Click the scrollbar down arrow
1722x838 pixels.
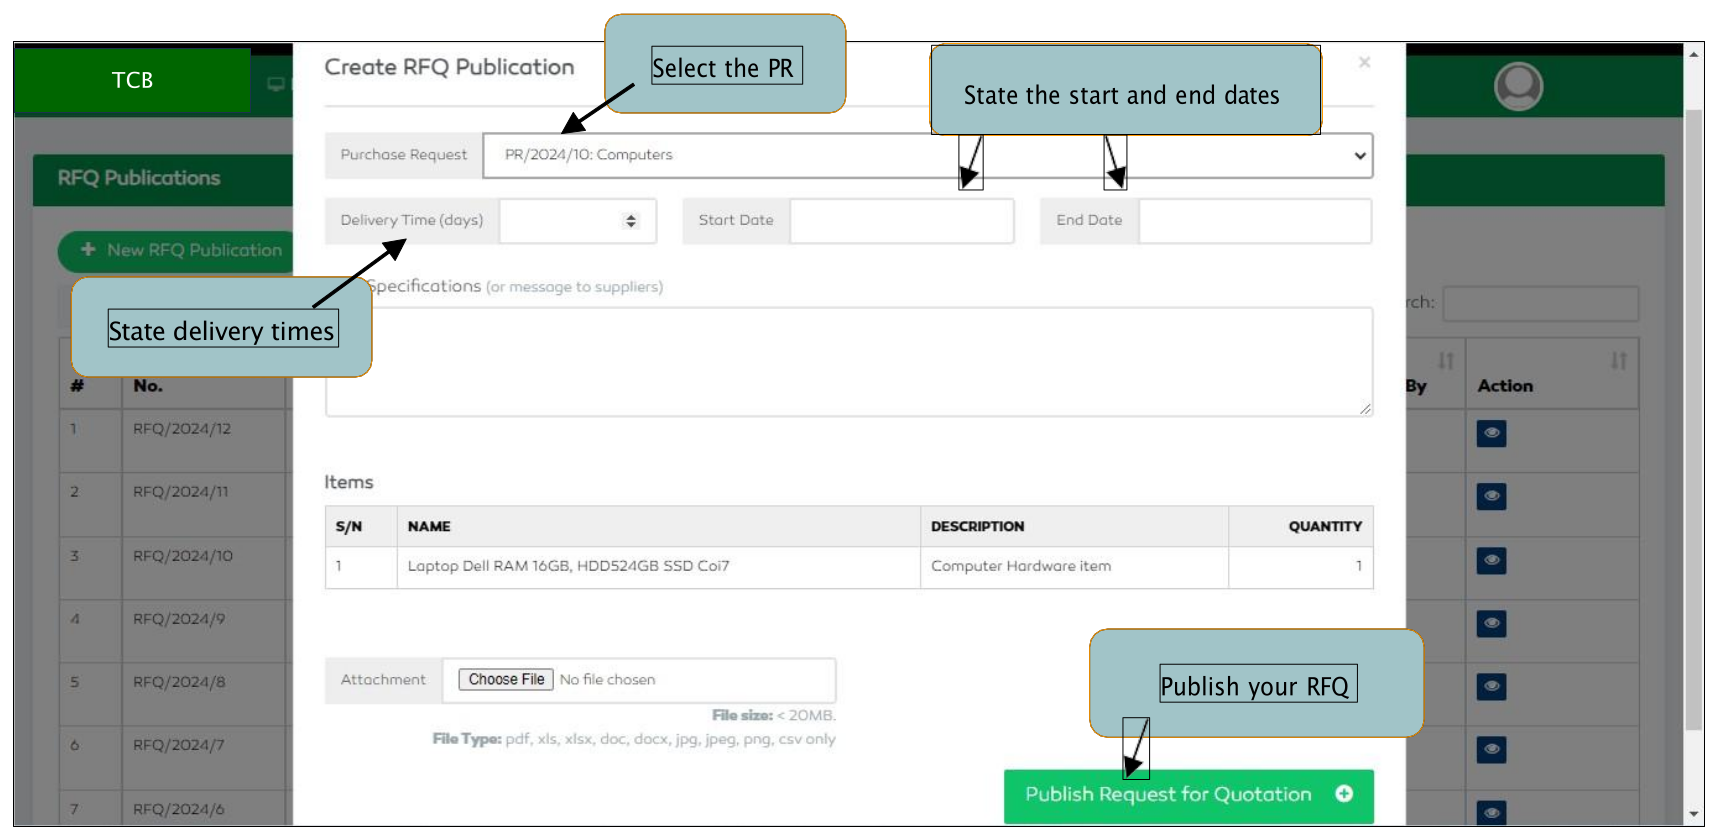click(1694, 814)
